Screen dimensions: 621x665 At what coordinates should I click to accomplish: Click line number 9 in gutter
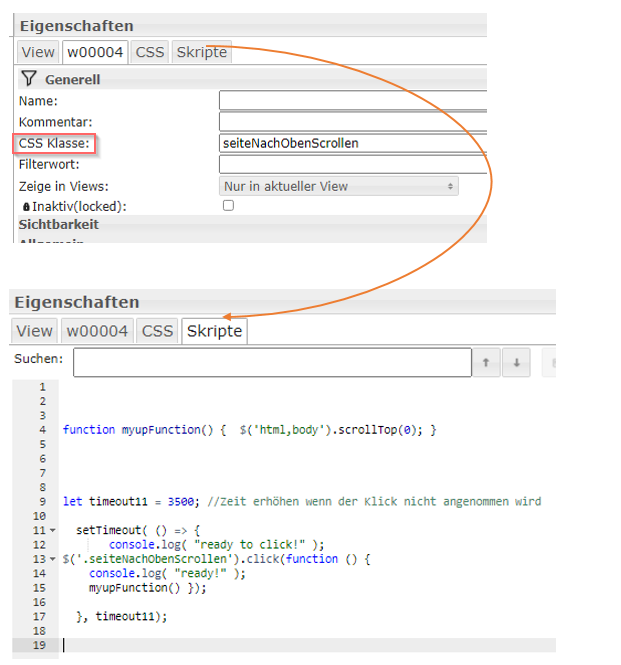[42, 501]
